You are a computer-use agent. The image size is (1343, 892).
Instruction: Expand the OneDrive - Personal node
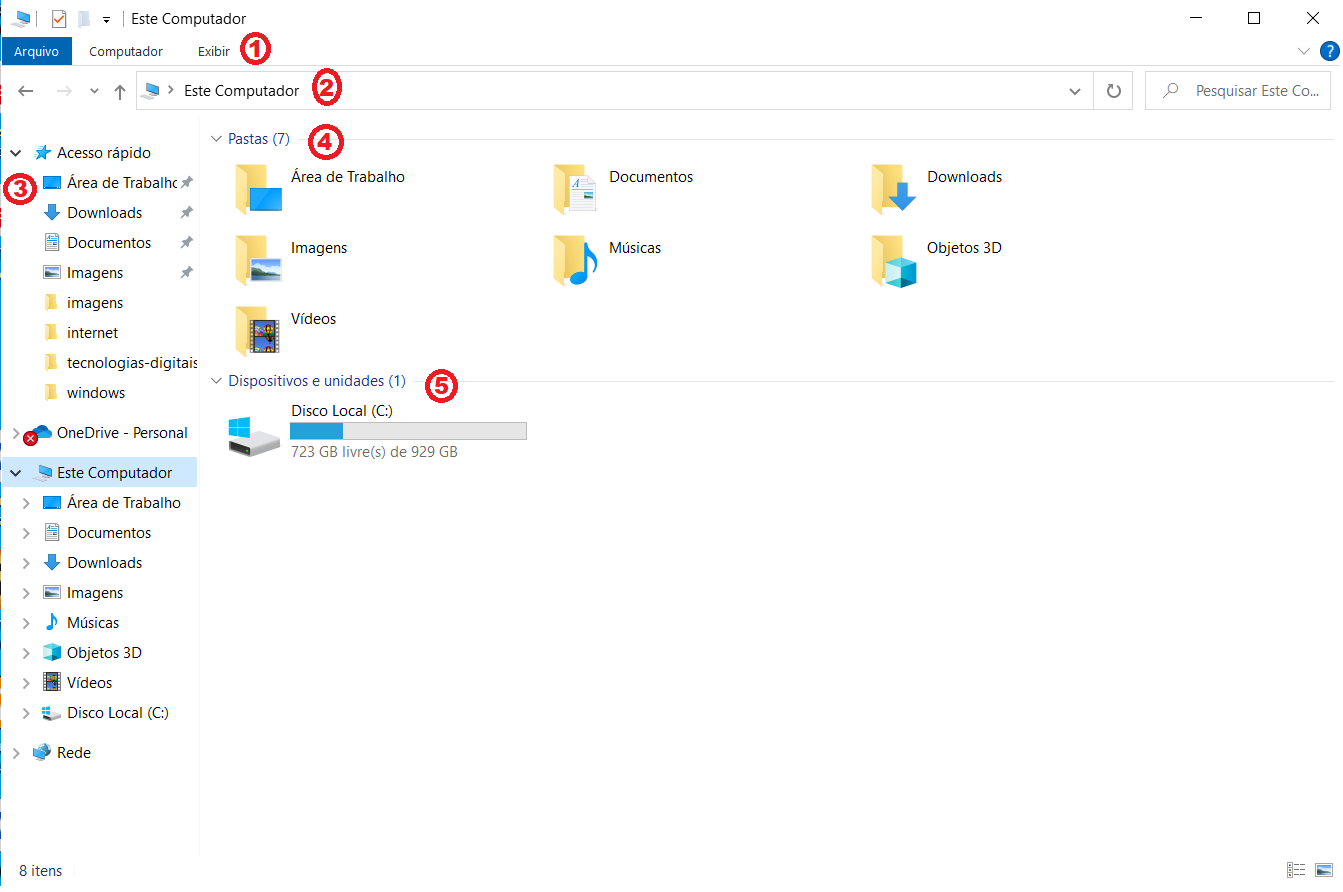click(x=15, y=433)
